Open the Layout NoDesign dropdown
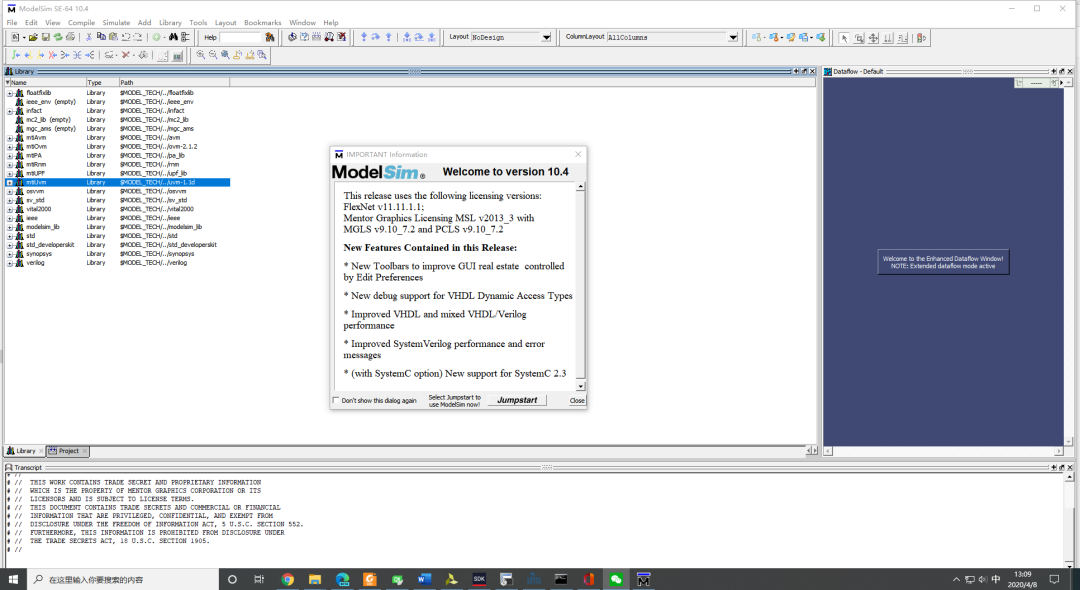The image size is (1080, 590). (546, 37)
